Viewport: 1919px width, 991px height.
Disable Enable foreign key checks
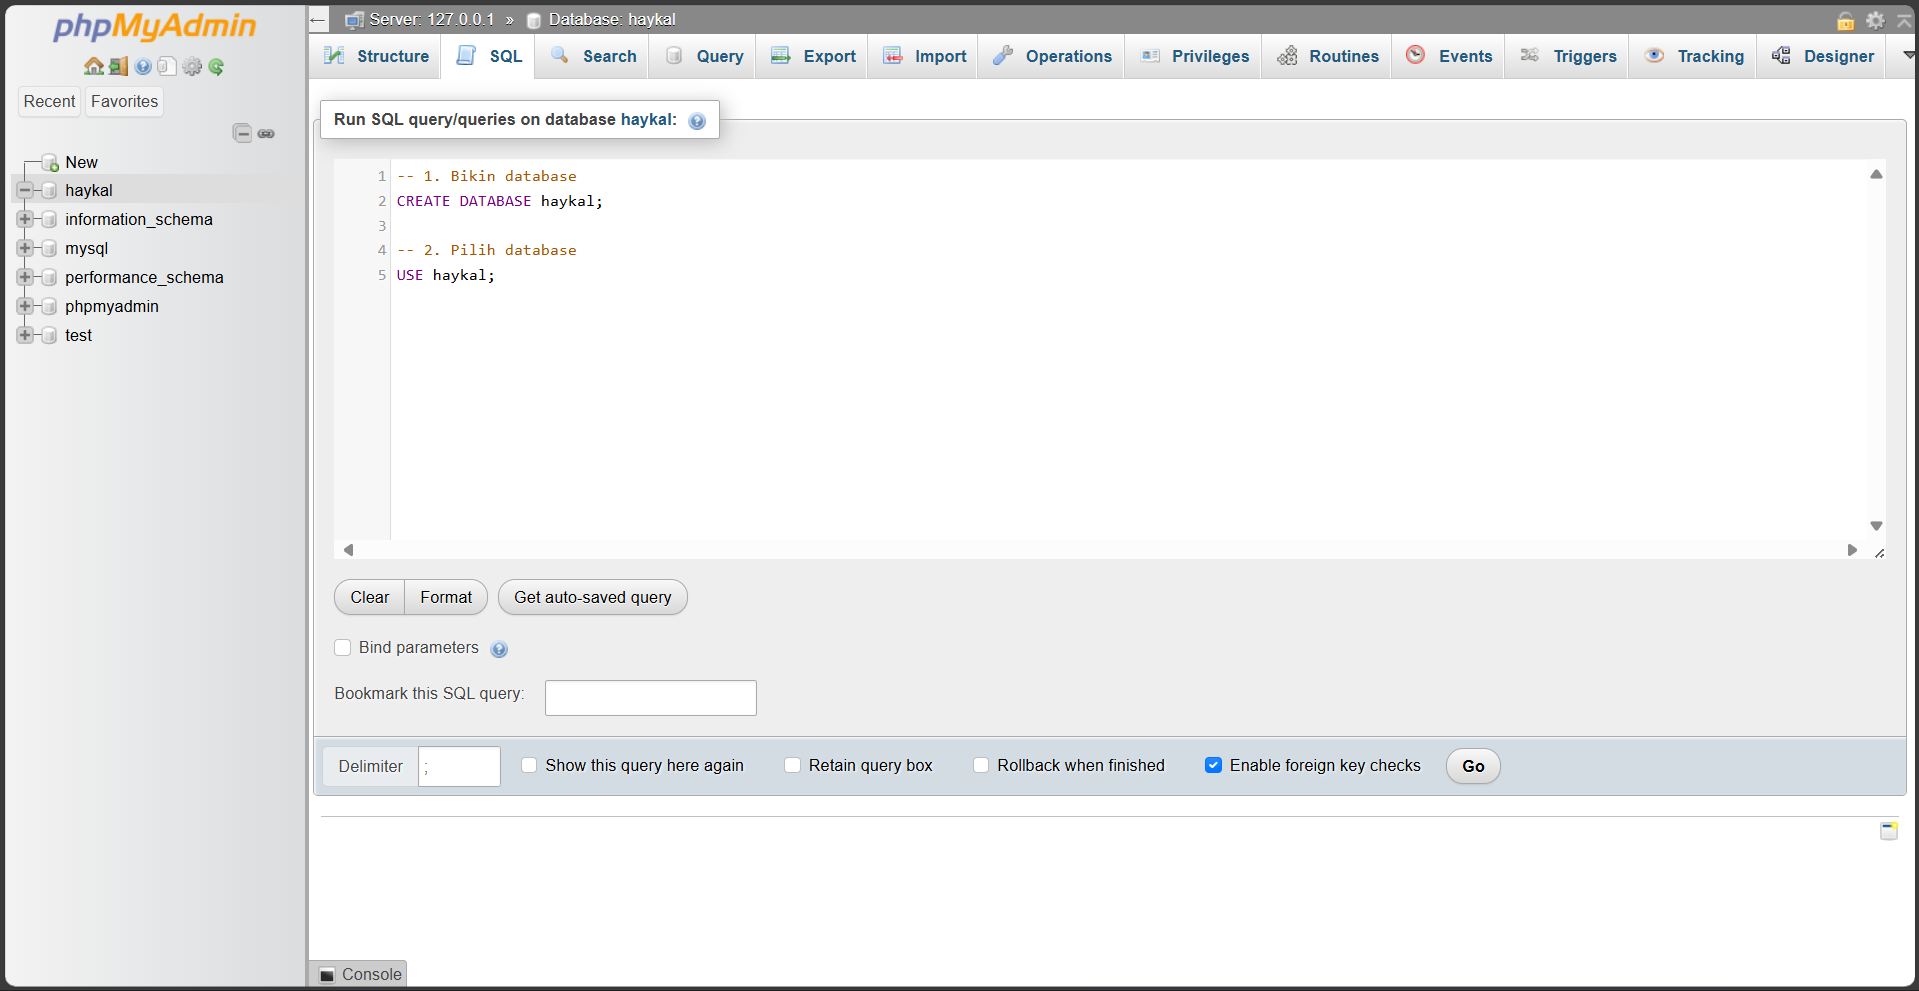coord(1213,764)
